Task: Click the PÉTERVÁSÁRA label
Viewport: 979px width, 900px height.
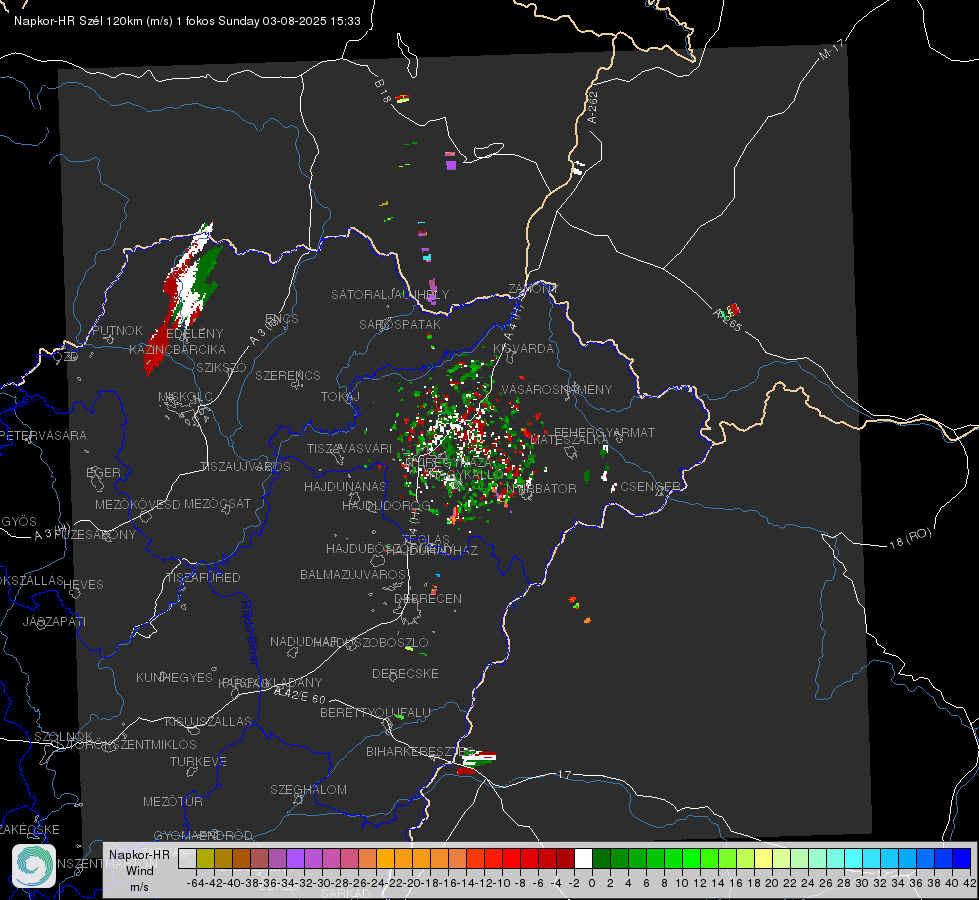Action: click(43, 436)
